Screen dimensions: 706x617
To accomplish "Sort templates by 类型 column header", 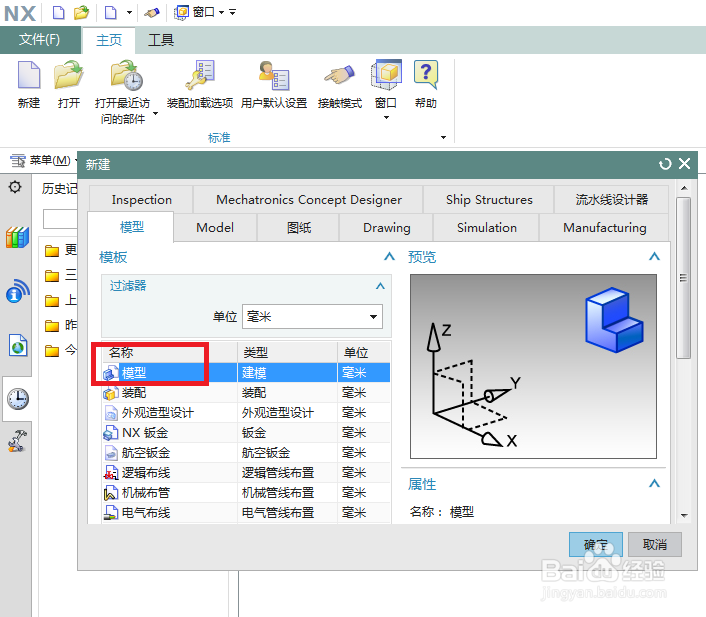I will [x=287, y=352].
